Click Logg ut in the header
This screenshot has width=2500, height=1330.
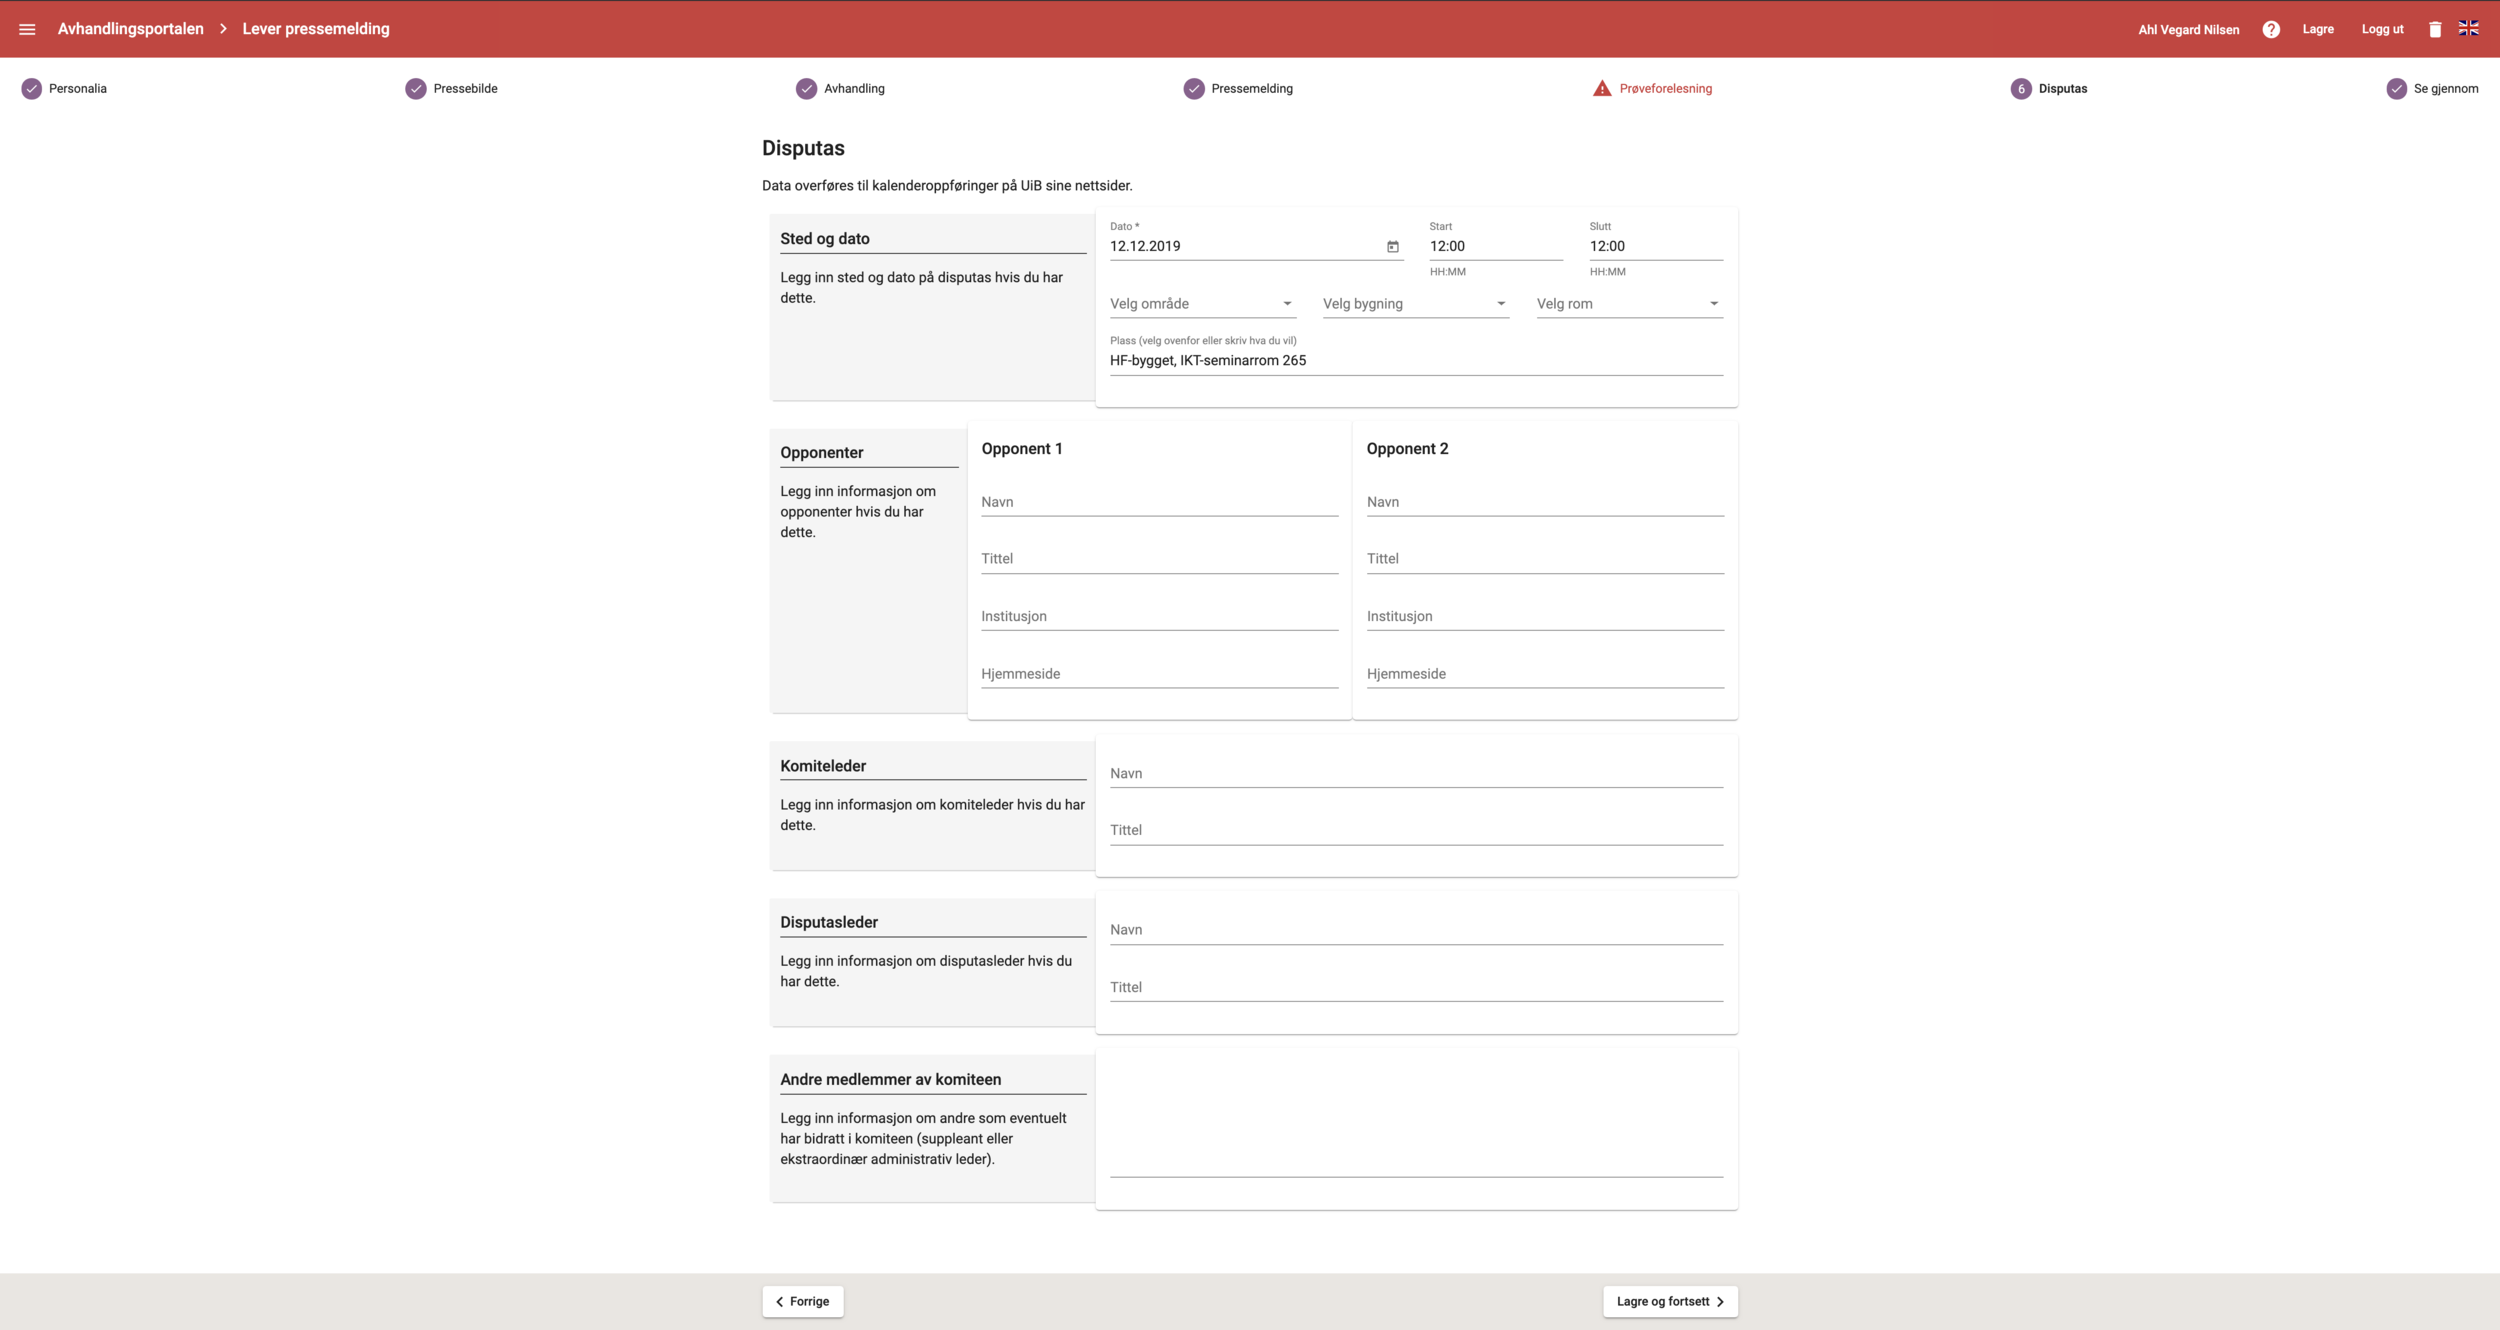2382,29
